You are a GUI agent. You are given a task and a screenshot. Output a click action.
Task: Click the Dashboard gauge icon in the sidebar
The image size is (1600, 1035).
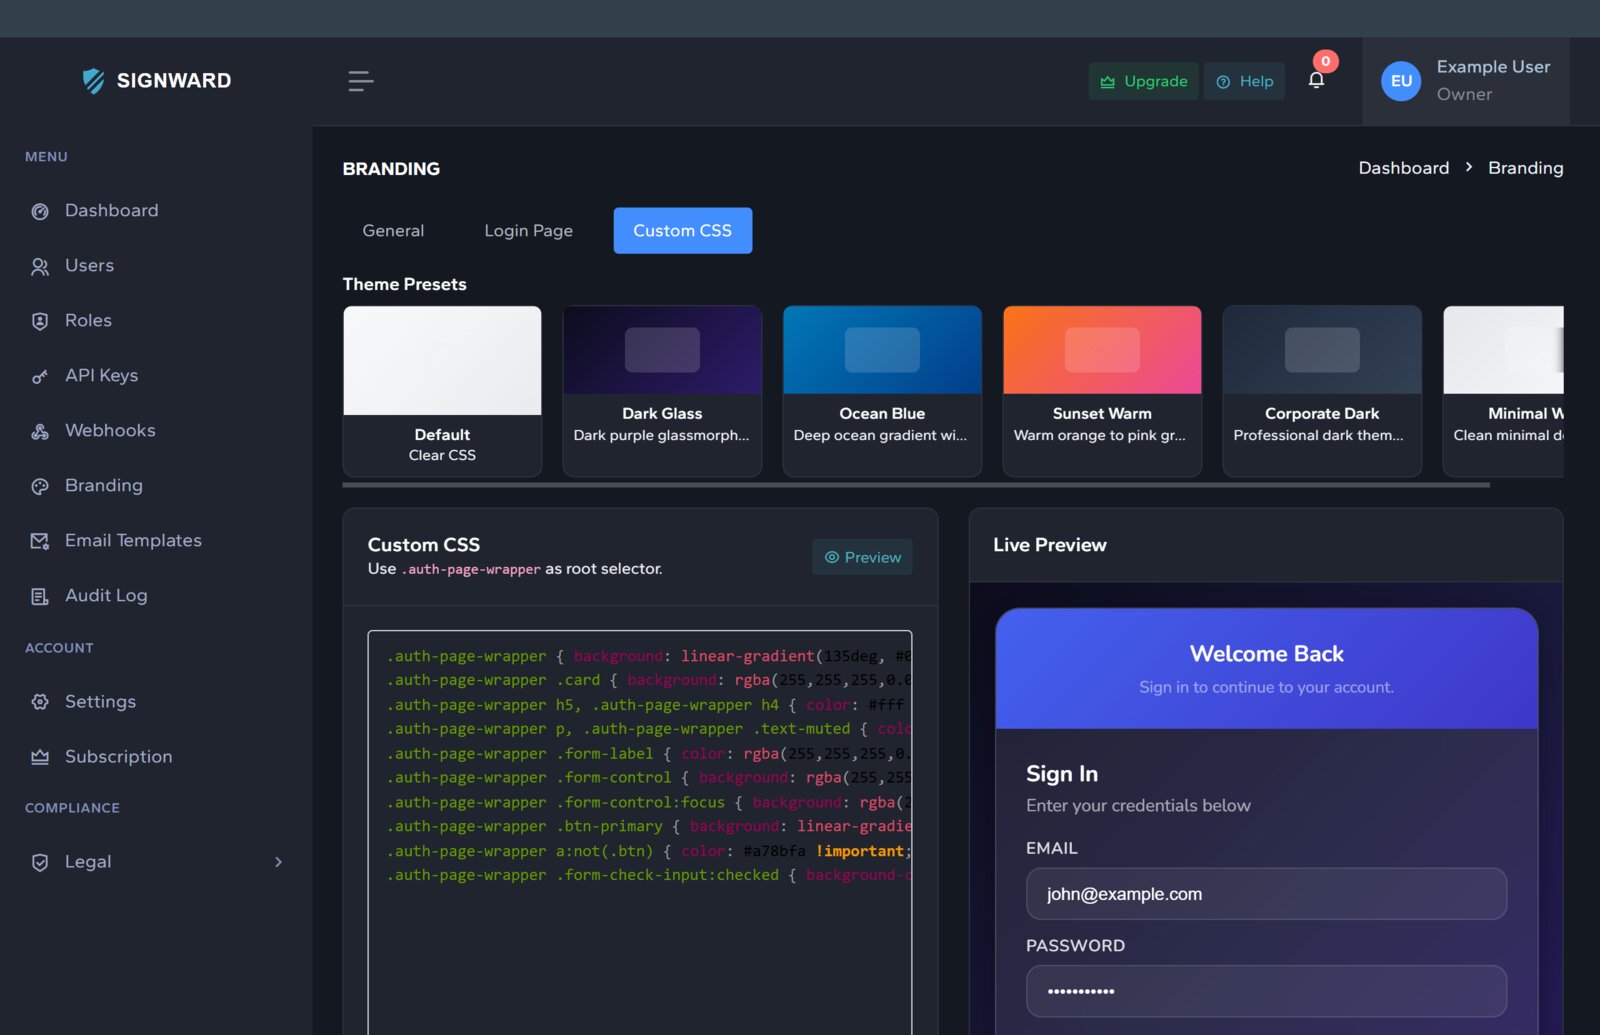click(40, 211)
